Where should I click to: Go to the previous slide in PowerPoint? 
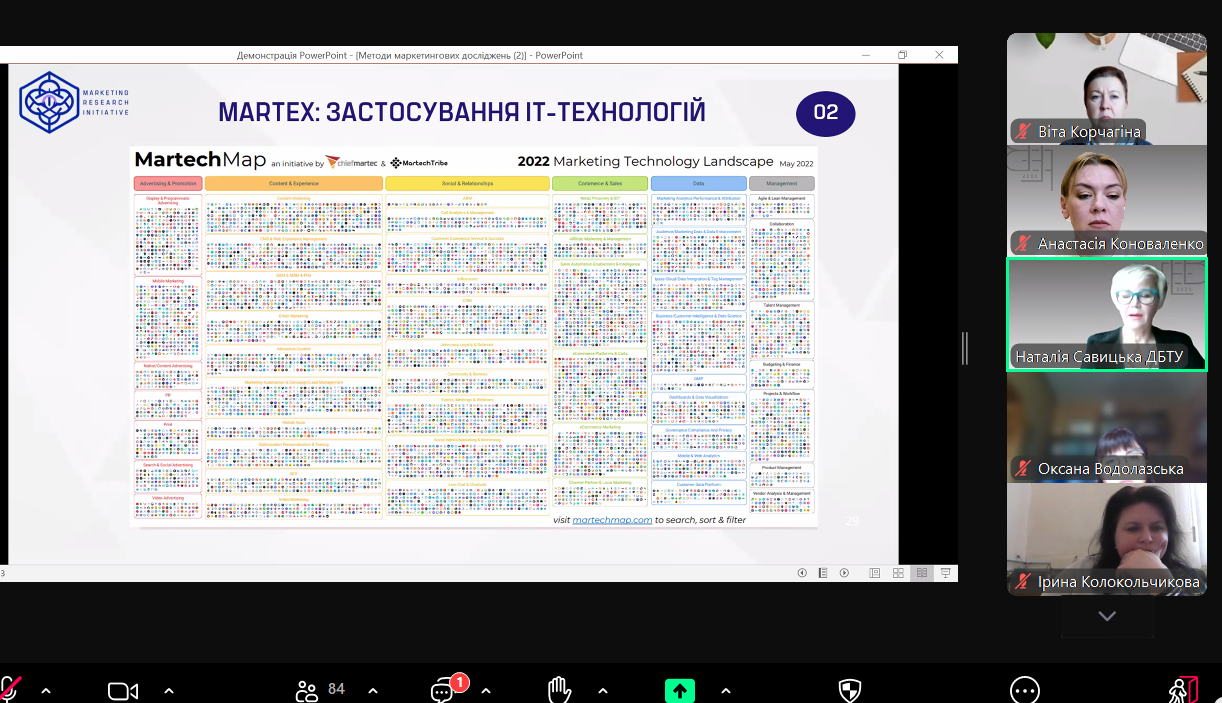[x=802, y=573]
